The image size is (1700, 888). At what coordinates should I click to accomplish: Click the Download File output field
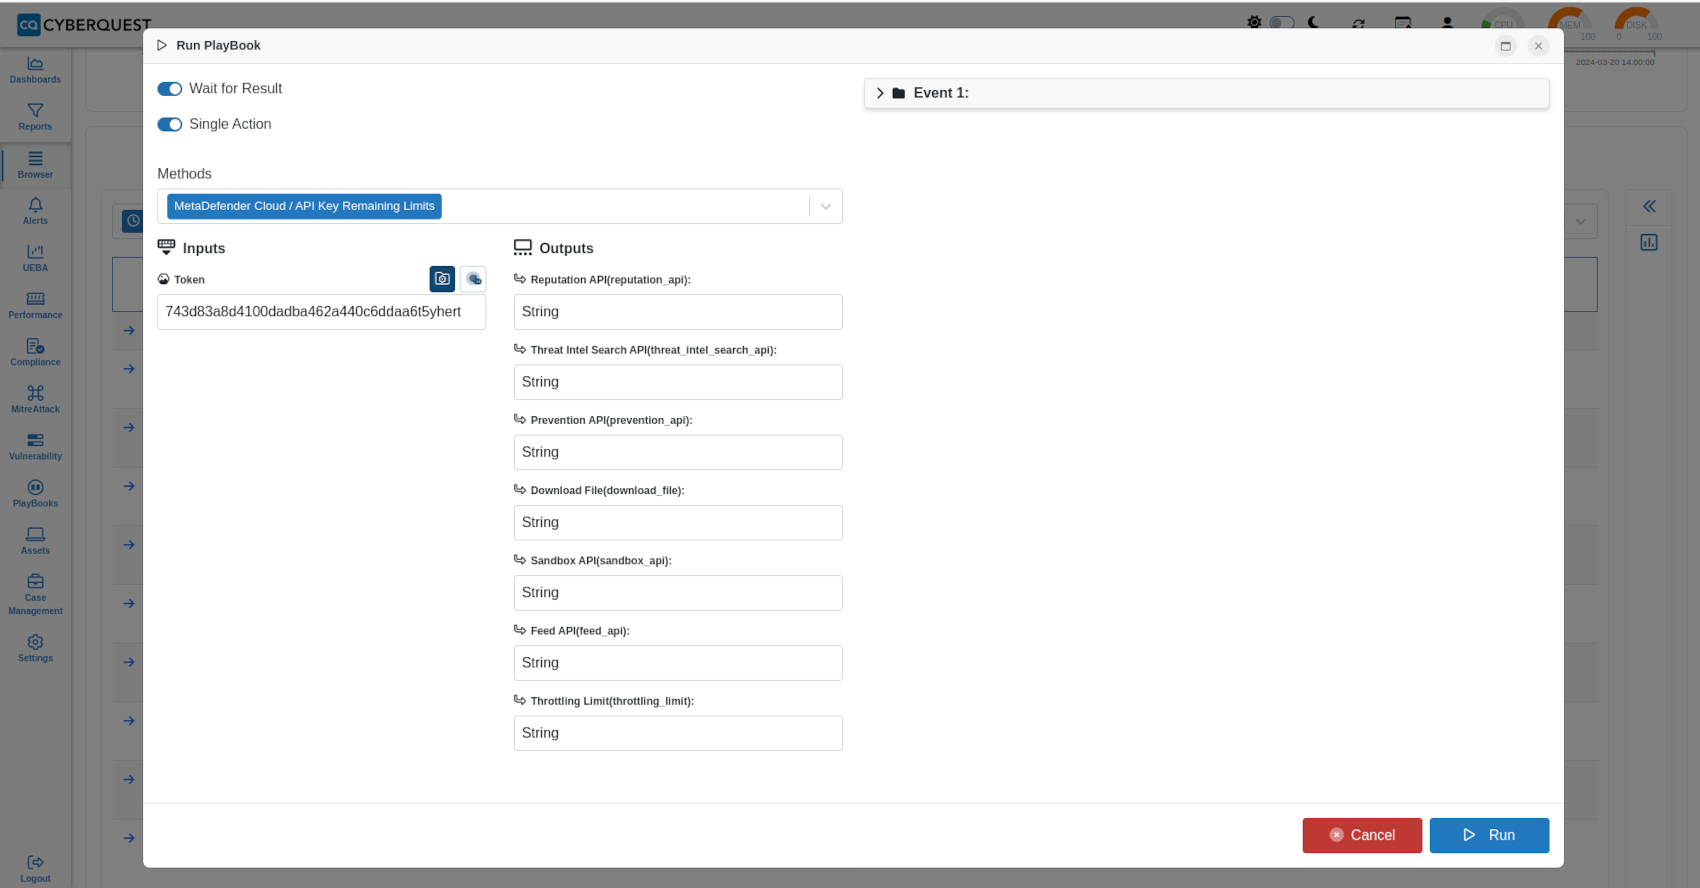point(678,522)
